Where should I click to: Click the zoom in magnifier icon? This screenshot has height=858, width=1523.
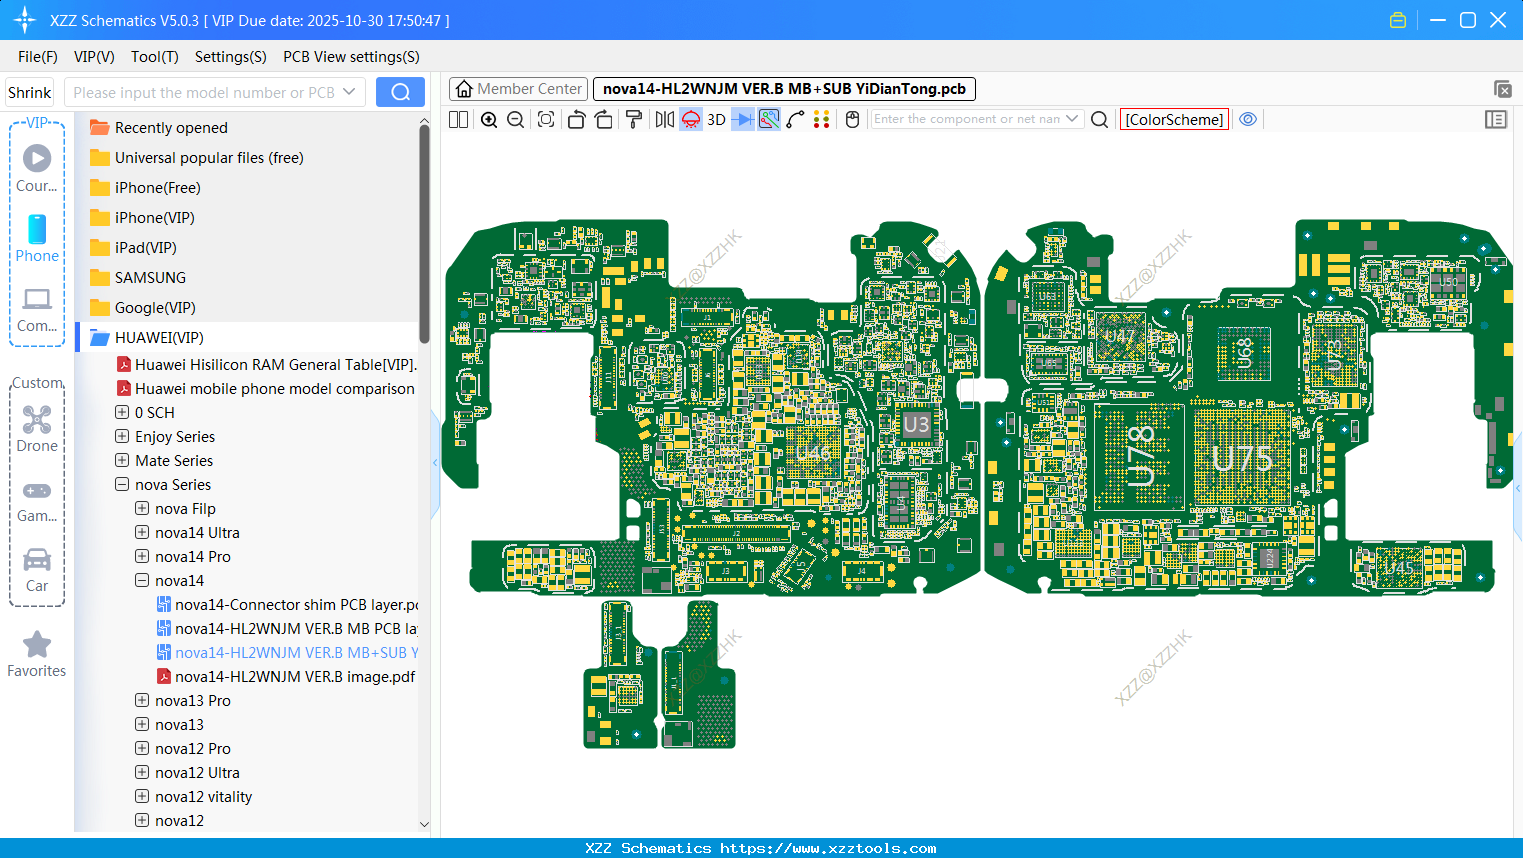point(489,120)
